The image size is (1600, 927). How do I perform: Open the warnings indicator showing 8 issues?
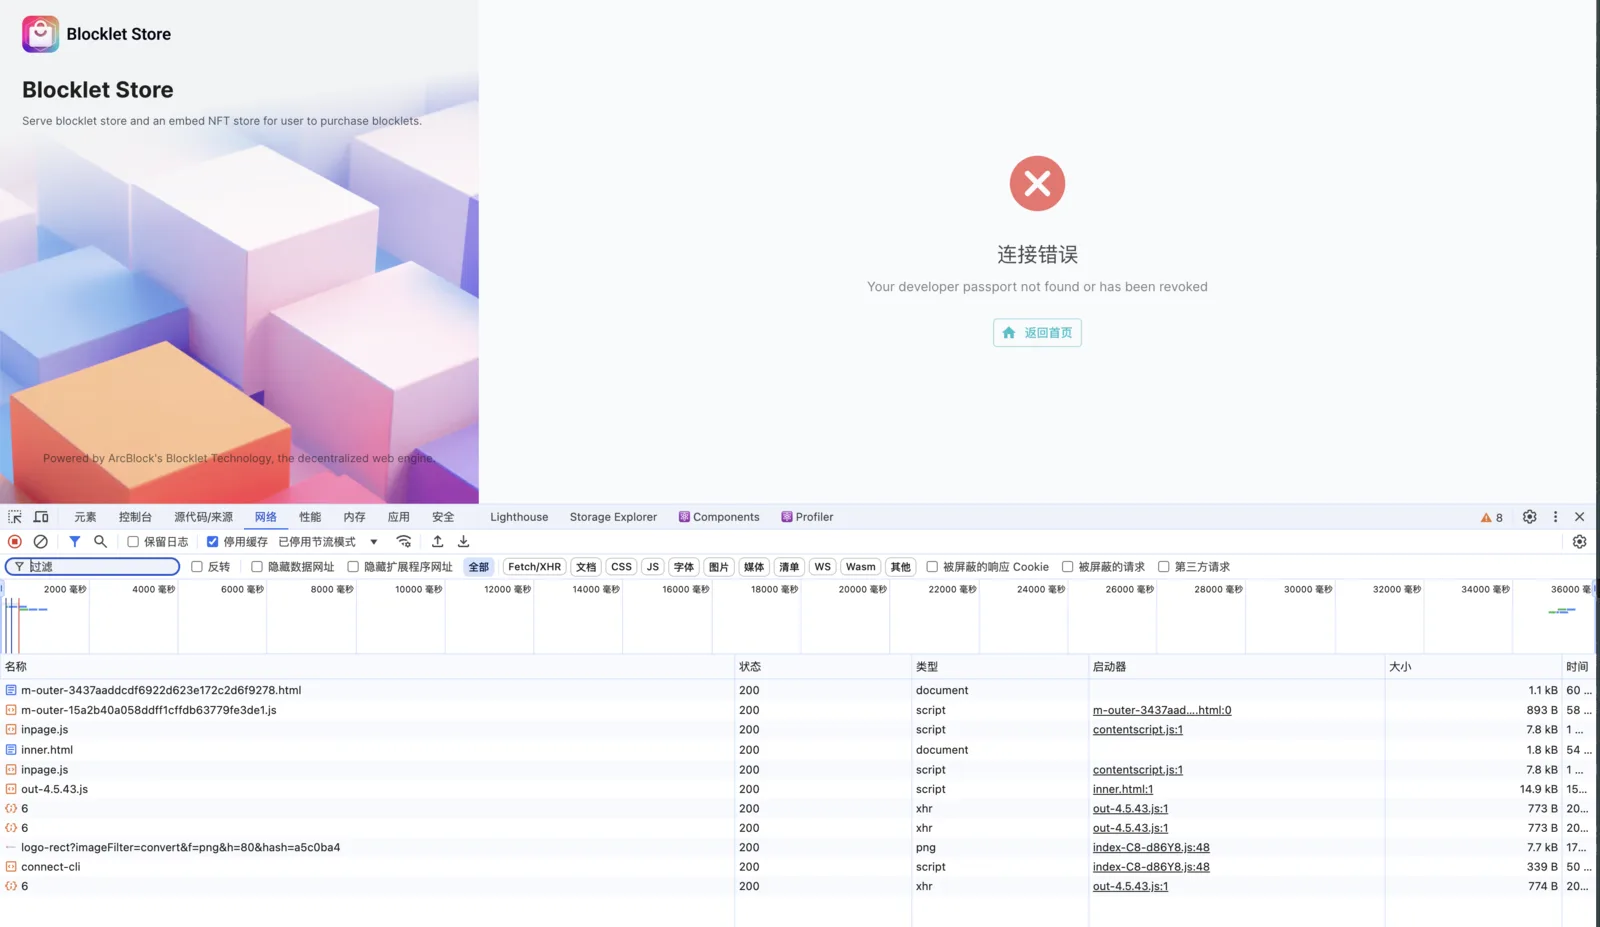(1492, 517)
